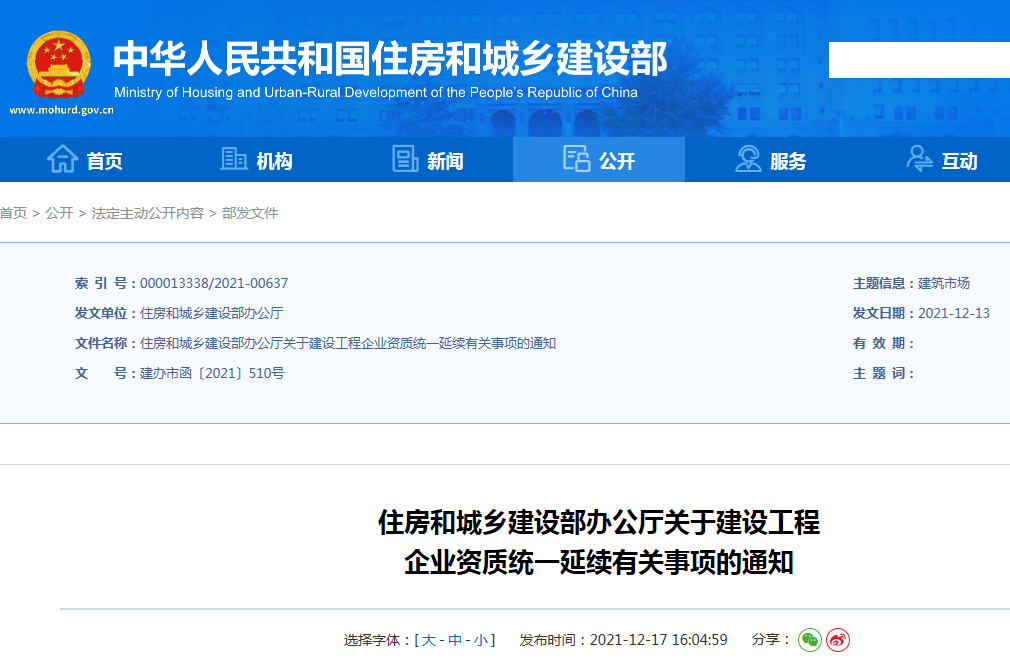Click the 服务 person icon
Viewport: 1010px width, 666px height.
coord(748,158)
